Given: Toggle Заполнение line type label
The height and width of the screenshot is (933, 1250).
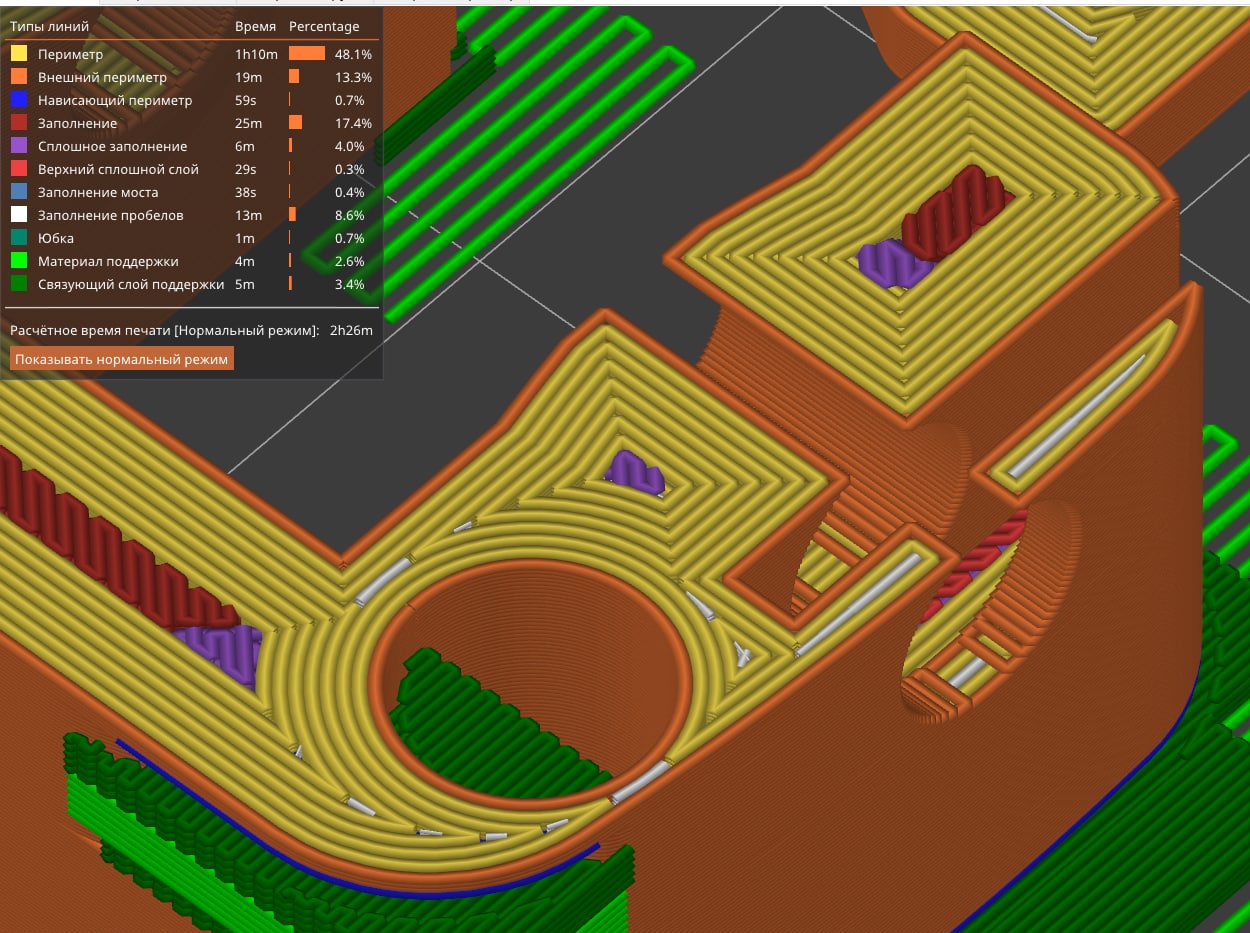Looking at the screenshot, I should coord(77,123).
